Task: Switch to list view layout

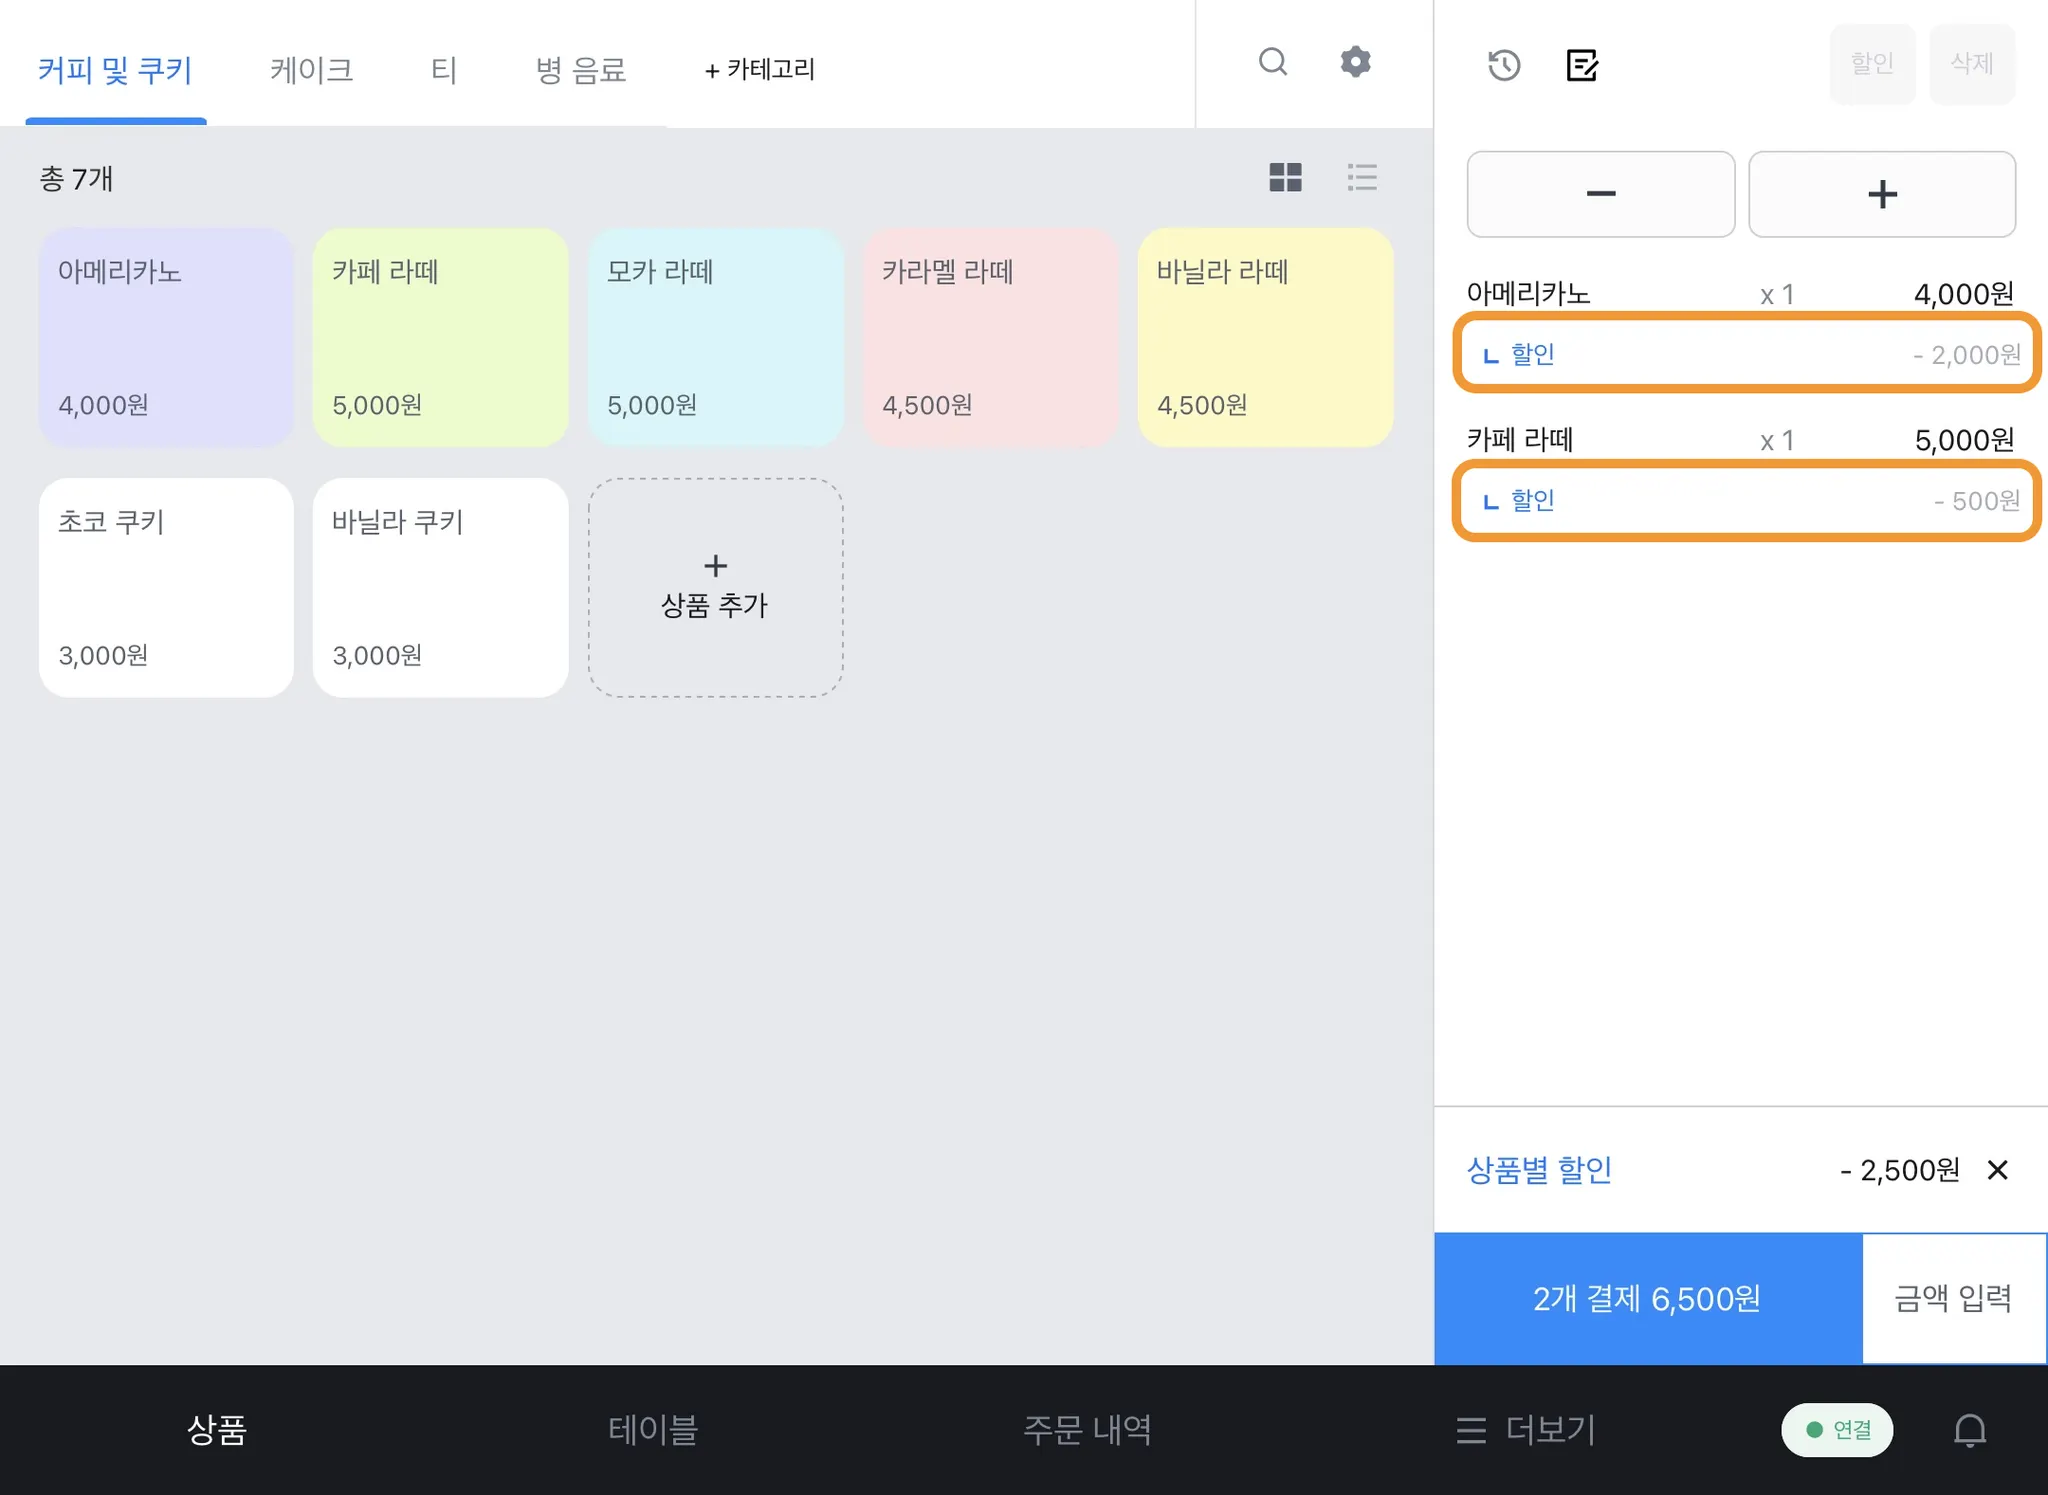Action: (x=1362, y=178)
